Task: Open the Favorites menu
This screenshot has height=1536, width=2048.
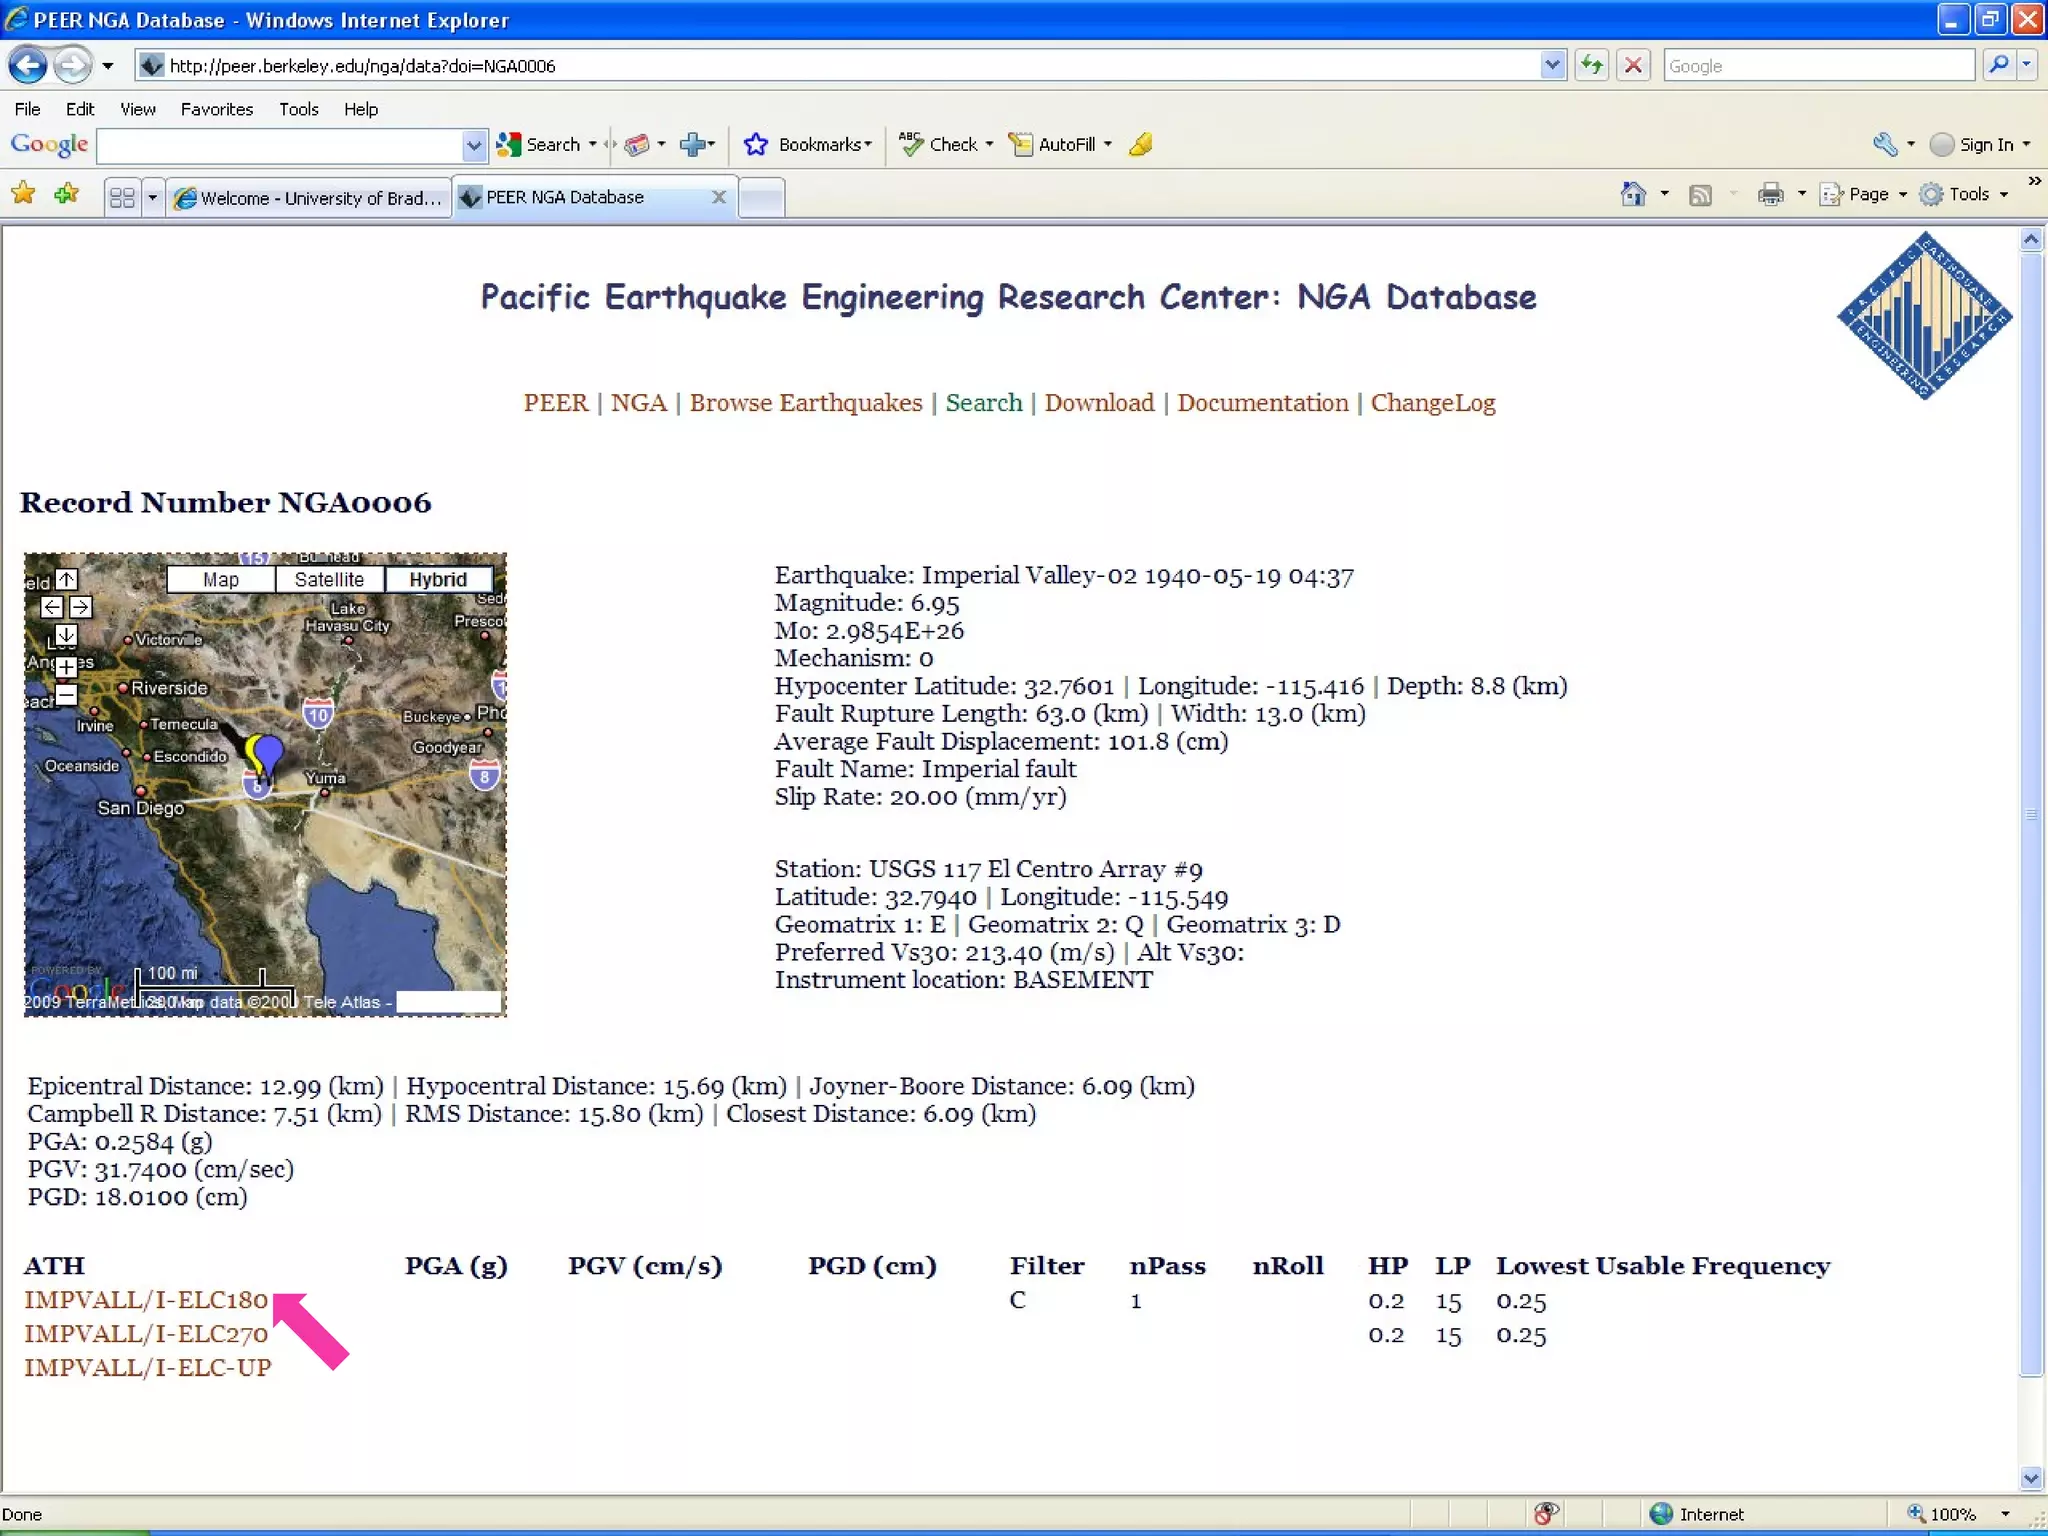Action: (216, 109)
